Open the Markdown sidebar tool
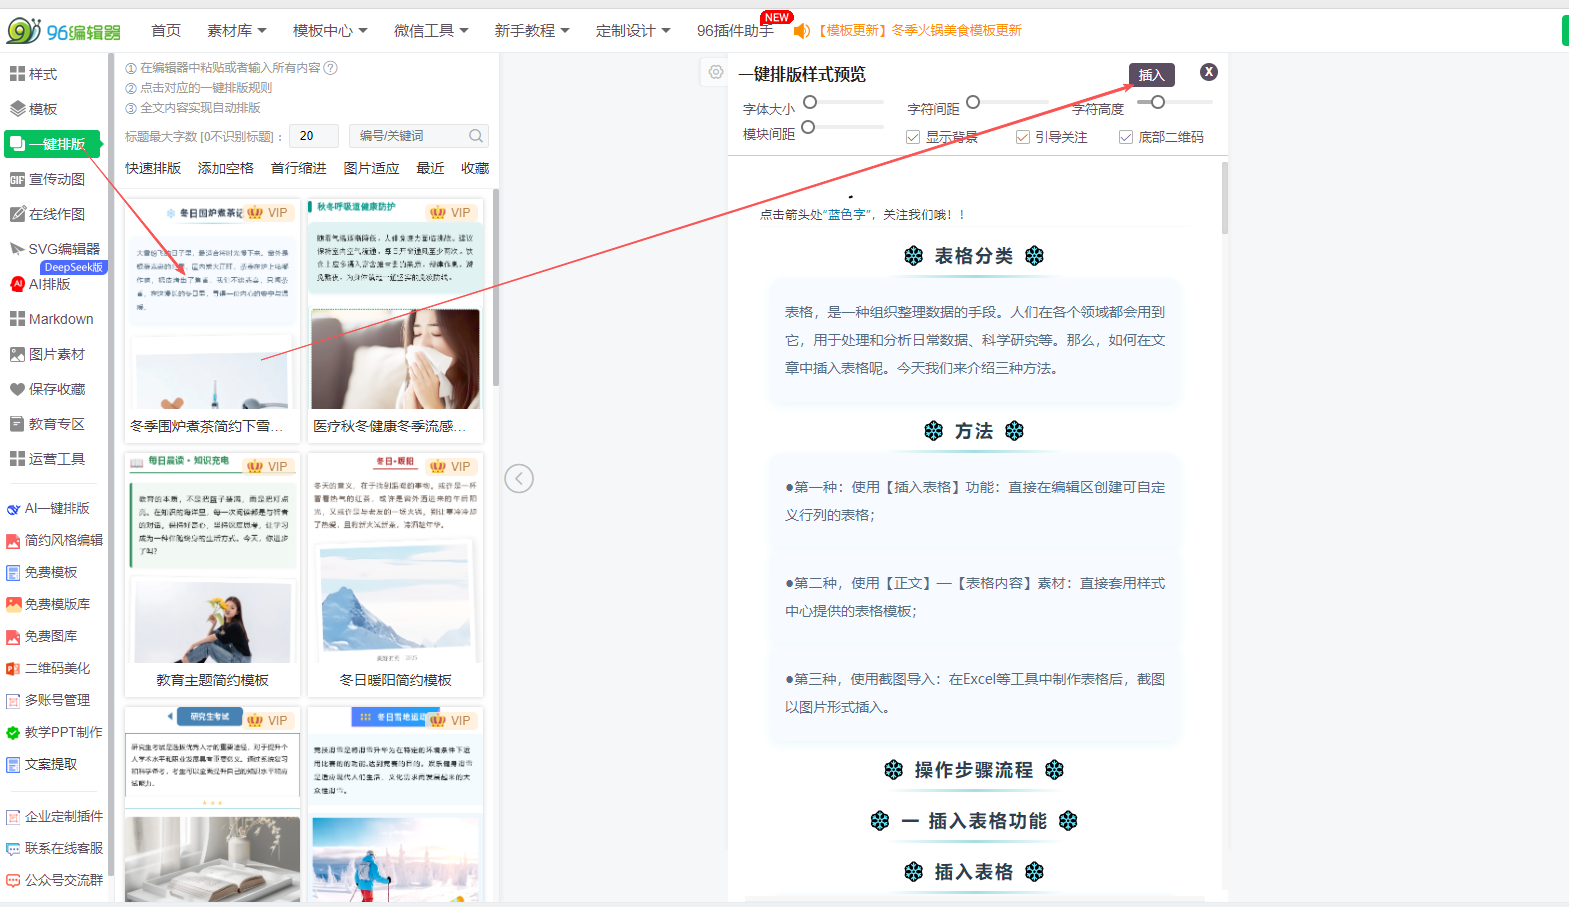The image size is (1569, 907). click(17, 319)
